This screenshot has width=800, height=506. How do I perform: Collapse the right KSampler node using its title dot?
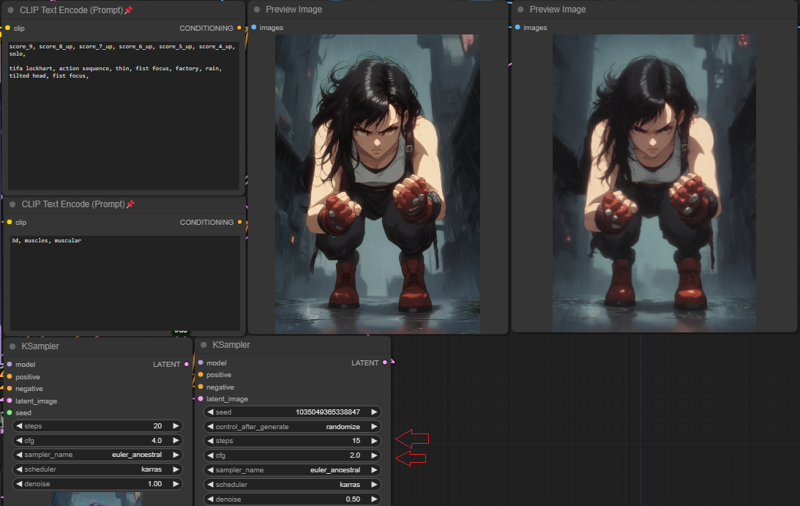click(203, 345)
